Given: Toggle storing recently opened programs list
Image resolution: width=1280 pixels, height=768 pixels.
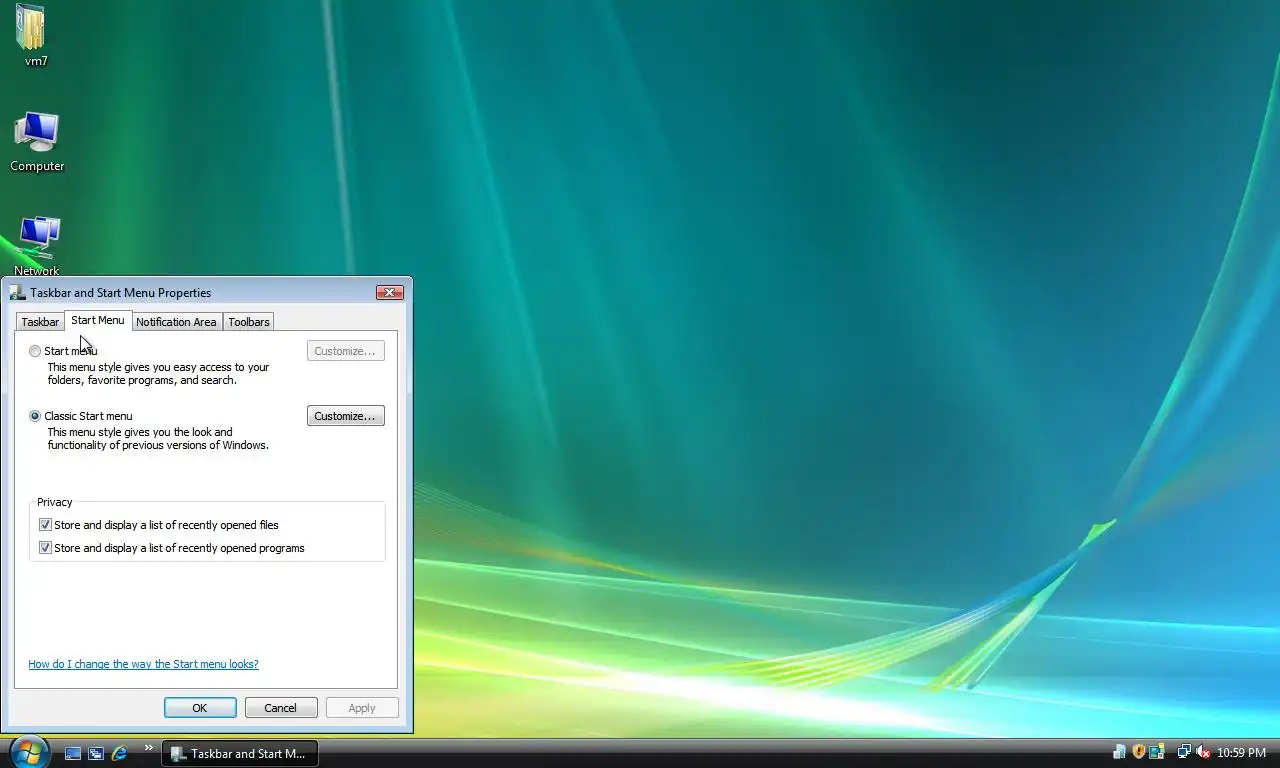Looking at the screenshot, I should [x=45, y=548].
